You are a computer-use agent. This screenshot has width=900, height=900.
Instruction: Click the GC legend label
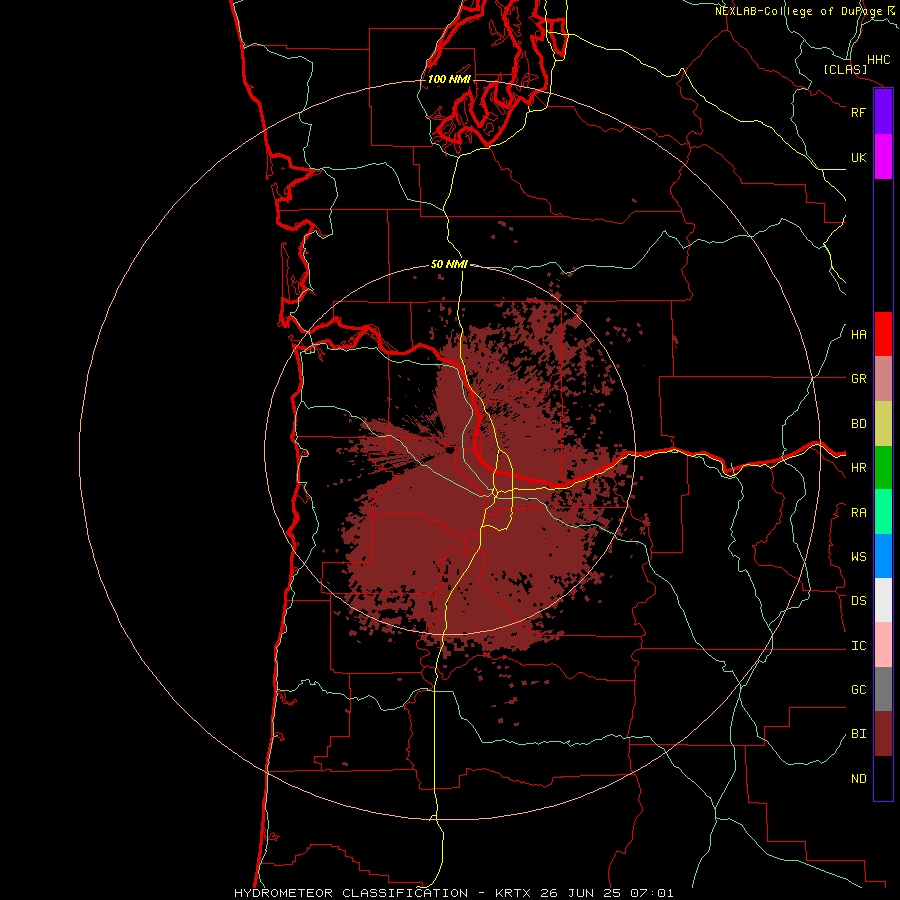click(858, 689)
